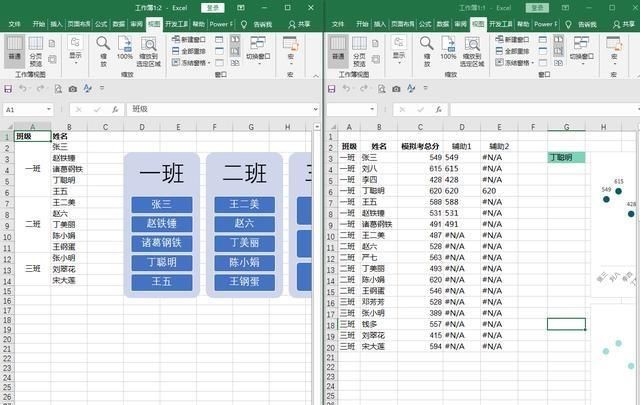Select Normal view (普通) in right window
The width and height of the screenshot is (640, 405).
pyautogui.click(x=338, y=51)
